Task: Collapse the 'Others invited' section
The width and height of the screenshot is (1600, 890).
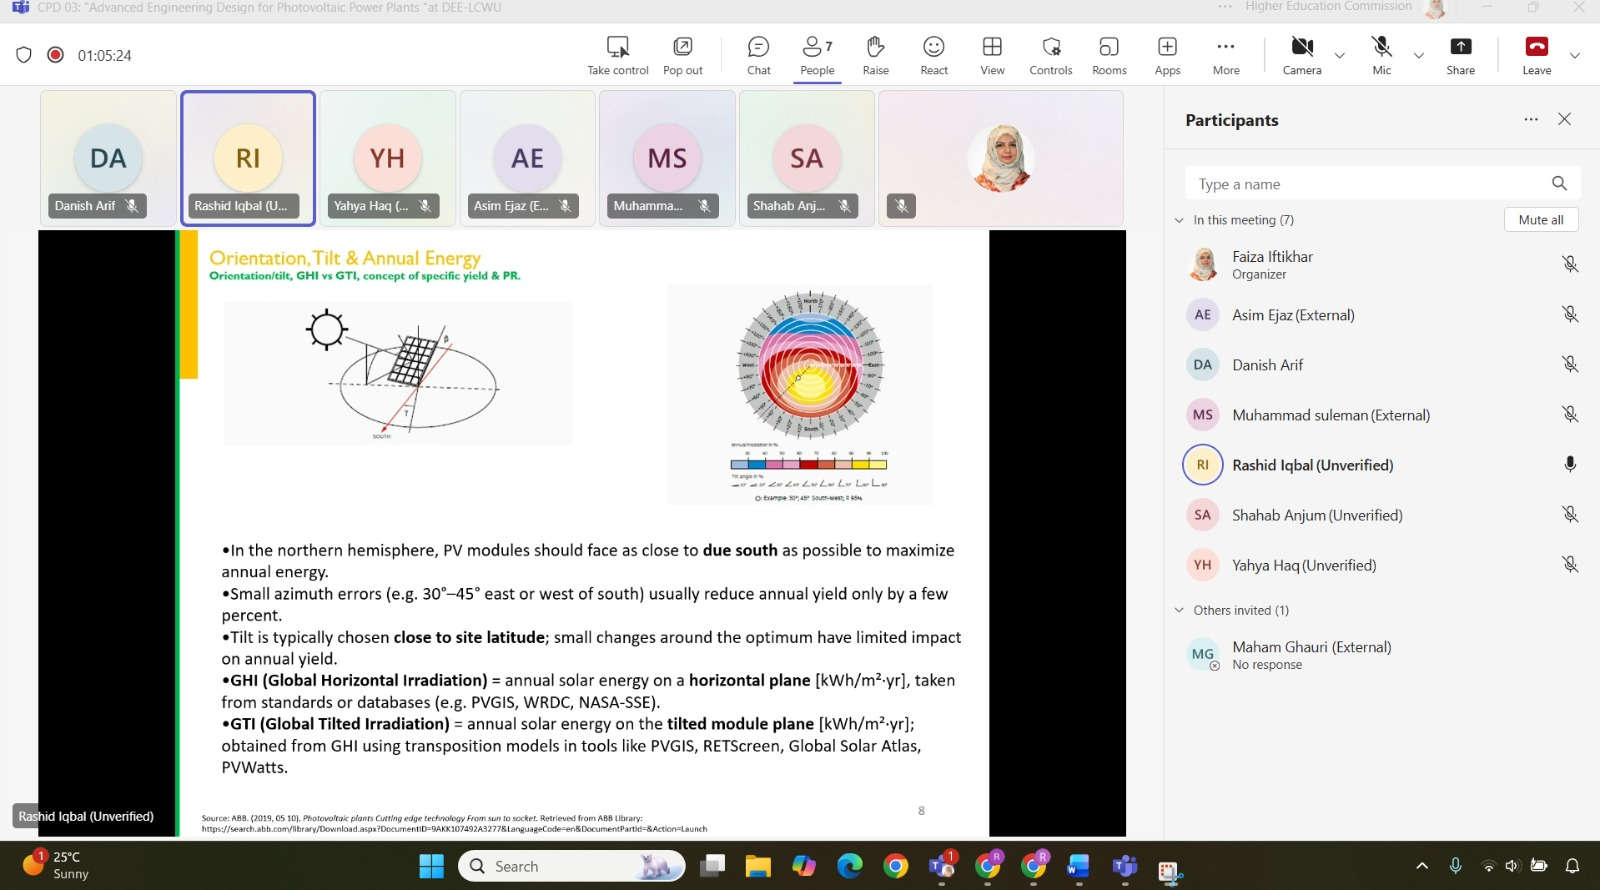Action: click(x=1179, y=610)
